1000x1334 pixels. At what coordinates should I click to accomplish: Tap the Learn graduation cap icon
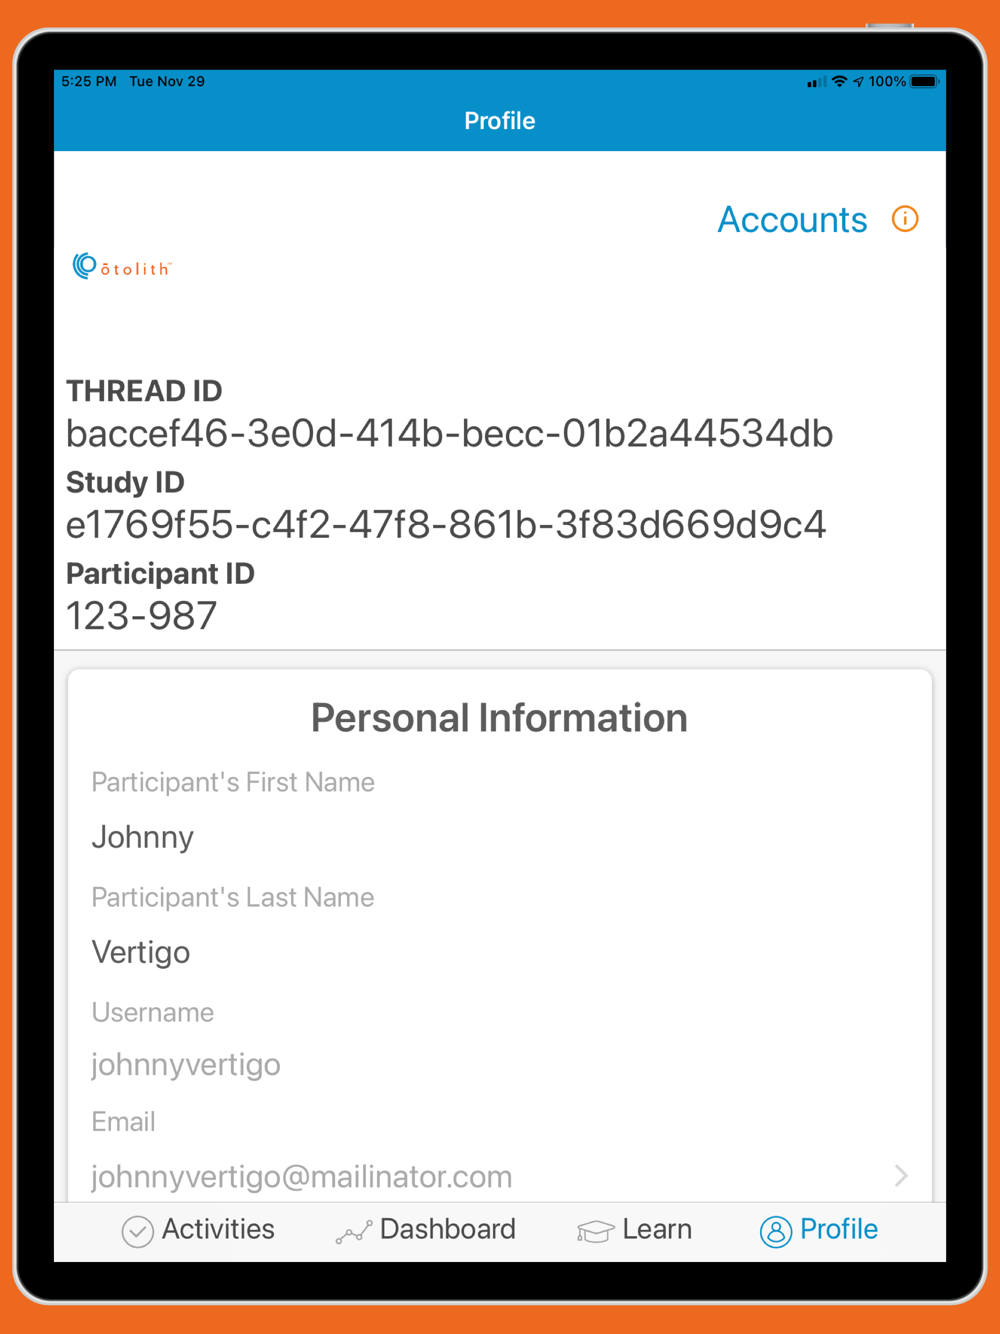coord(595,1232)
